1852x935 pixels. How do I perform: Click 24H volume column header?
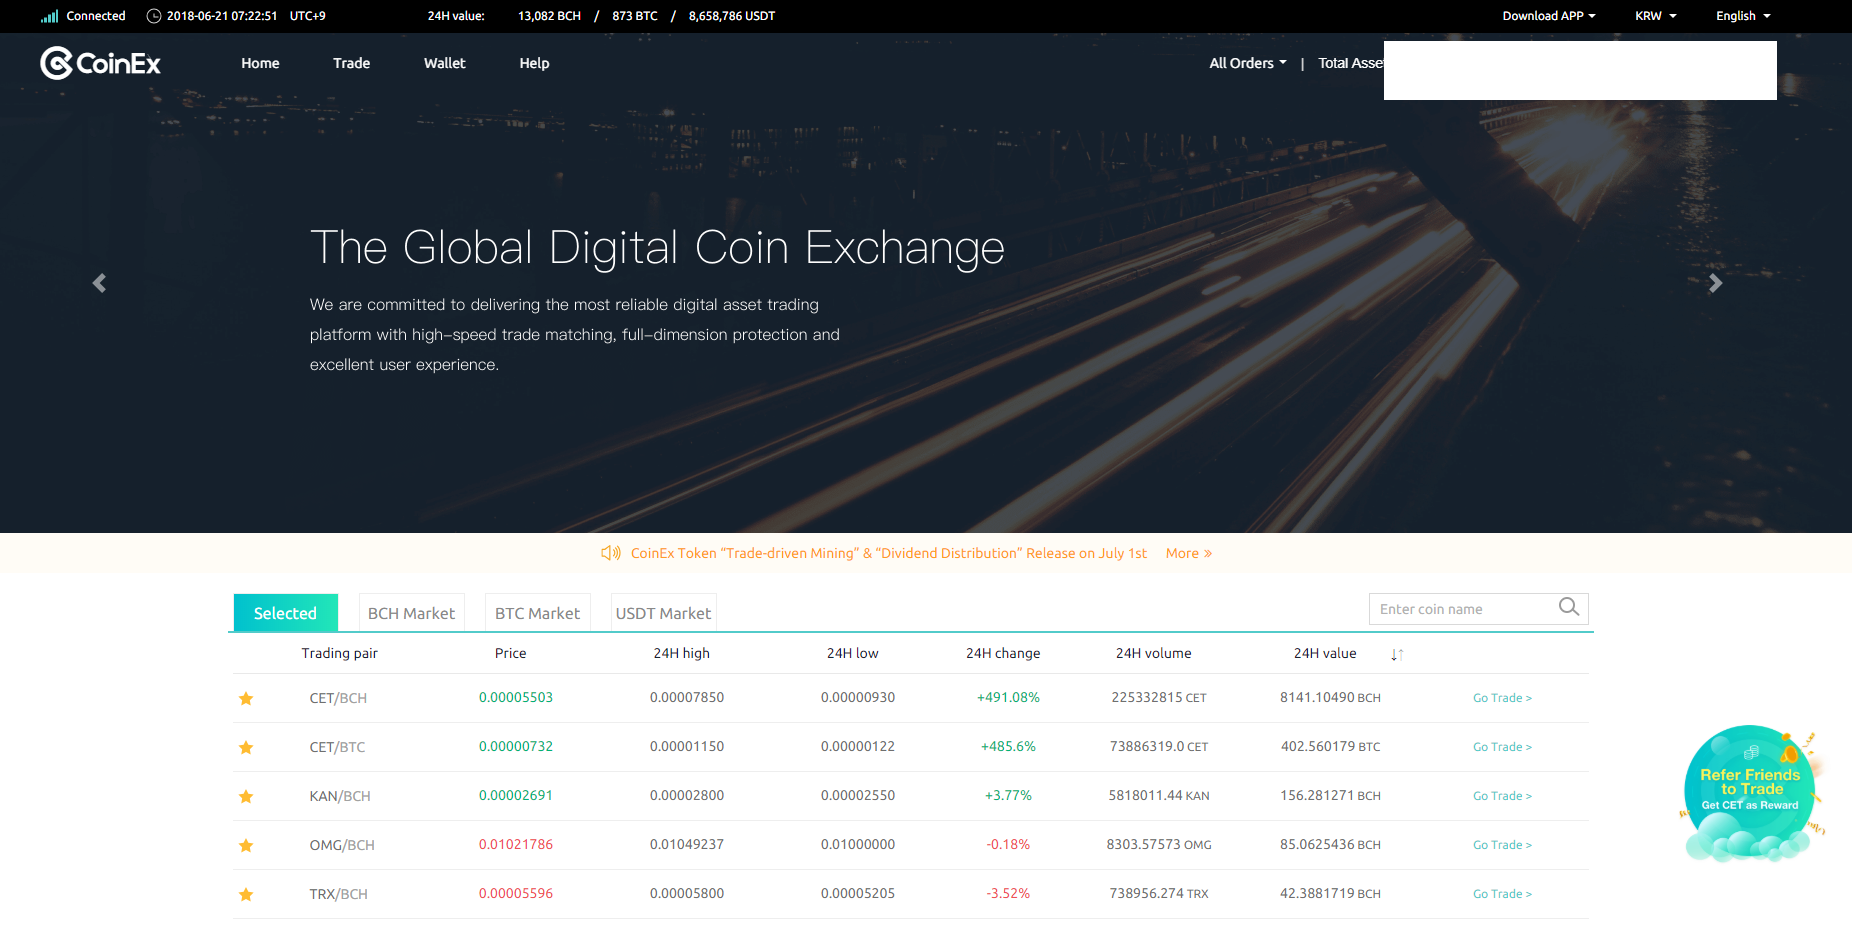[x=1154, y=653]
